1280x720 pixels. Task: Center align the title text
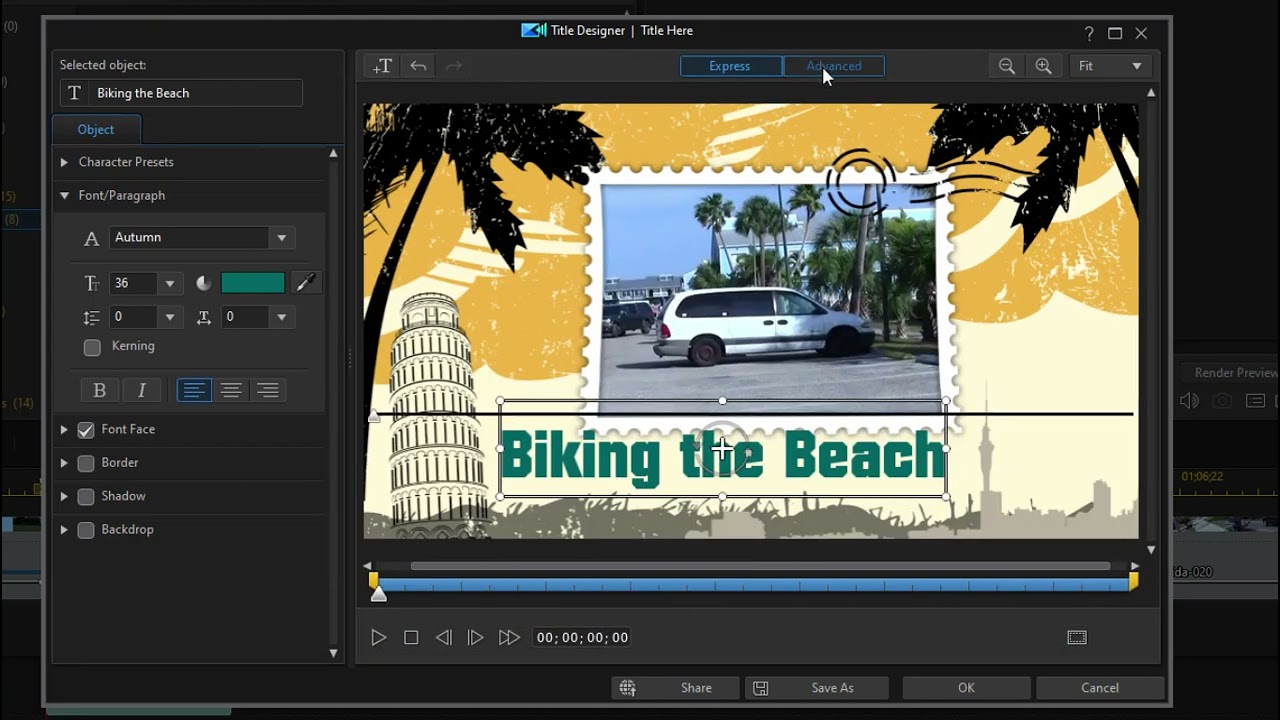click(x=231, y=391)
